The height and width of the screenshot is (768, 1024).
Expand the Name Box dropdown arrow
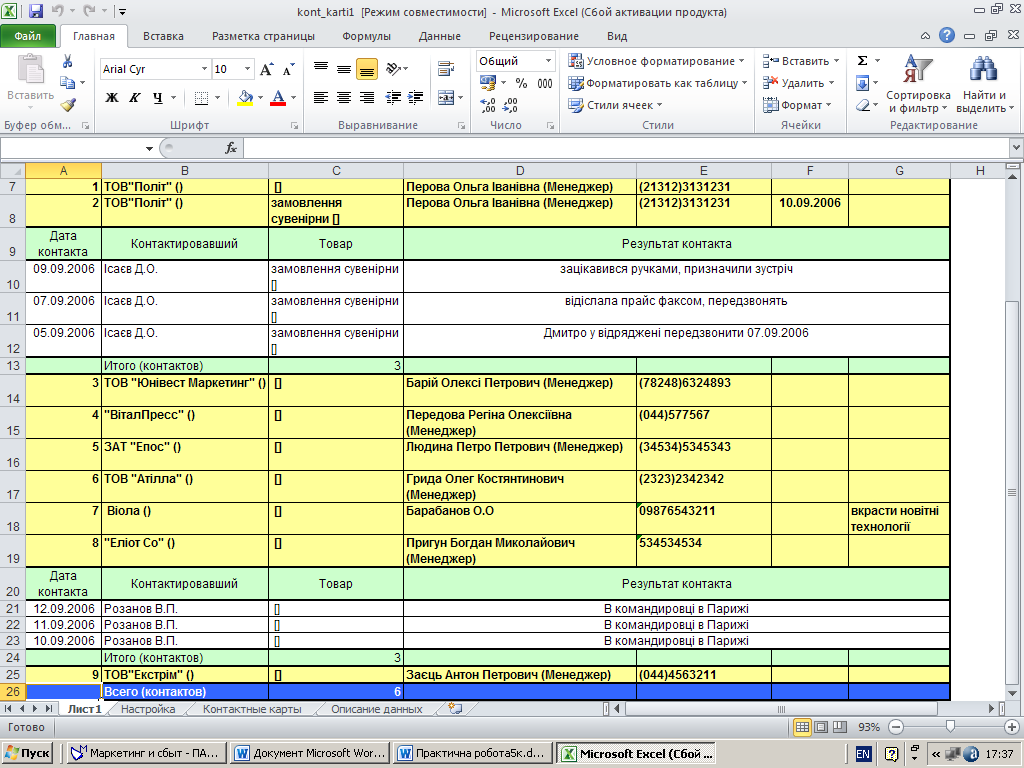click(x=149, y=149)
